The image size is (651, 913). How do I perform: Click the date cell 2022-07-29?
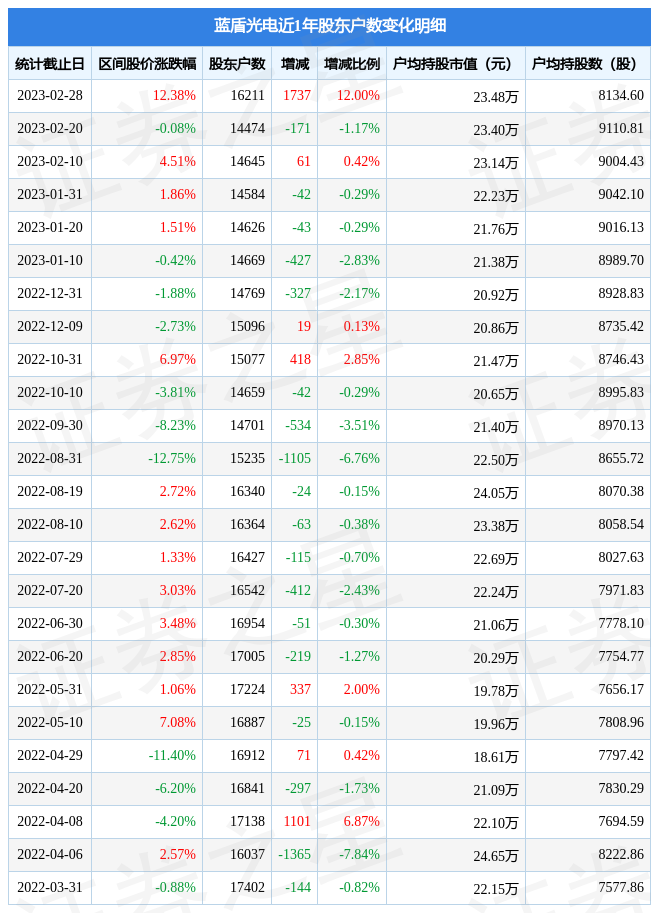click(x=50, y=557)
